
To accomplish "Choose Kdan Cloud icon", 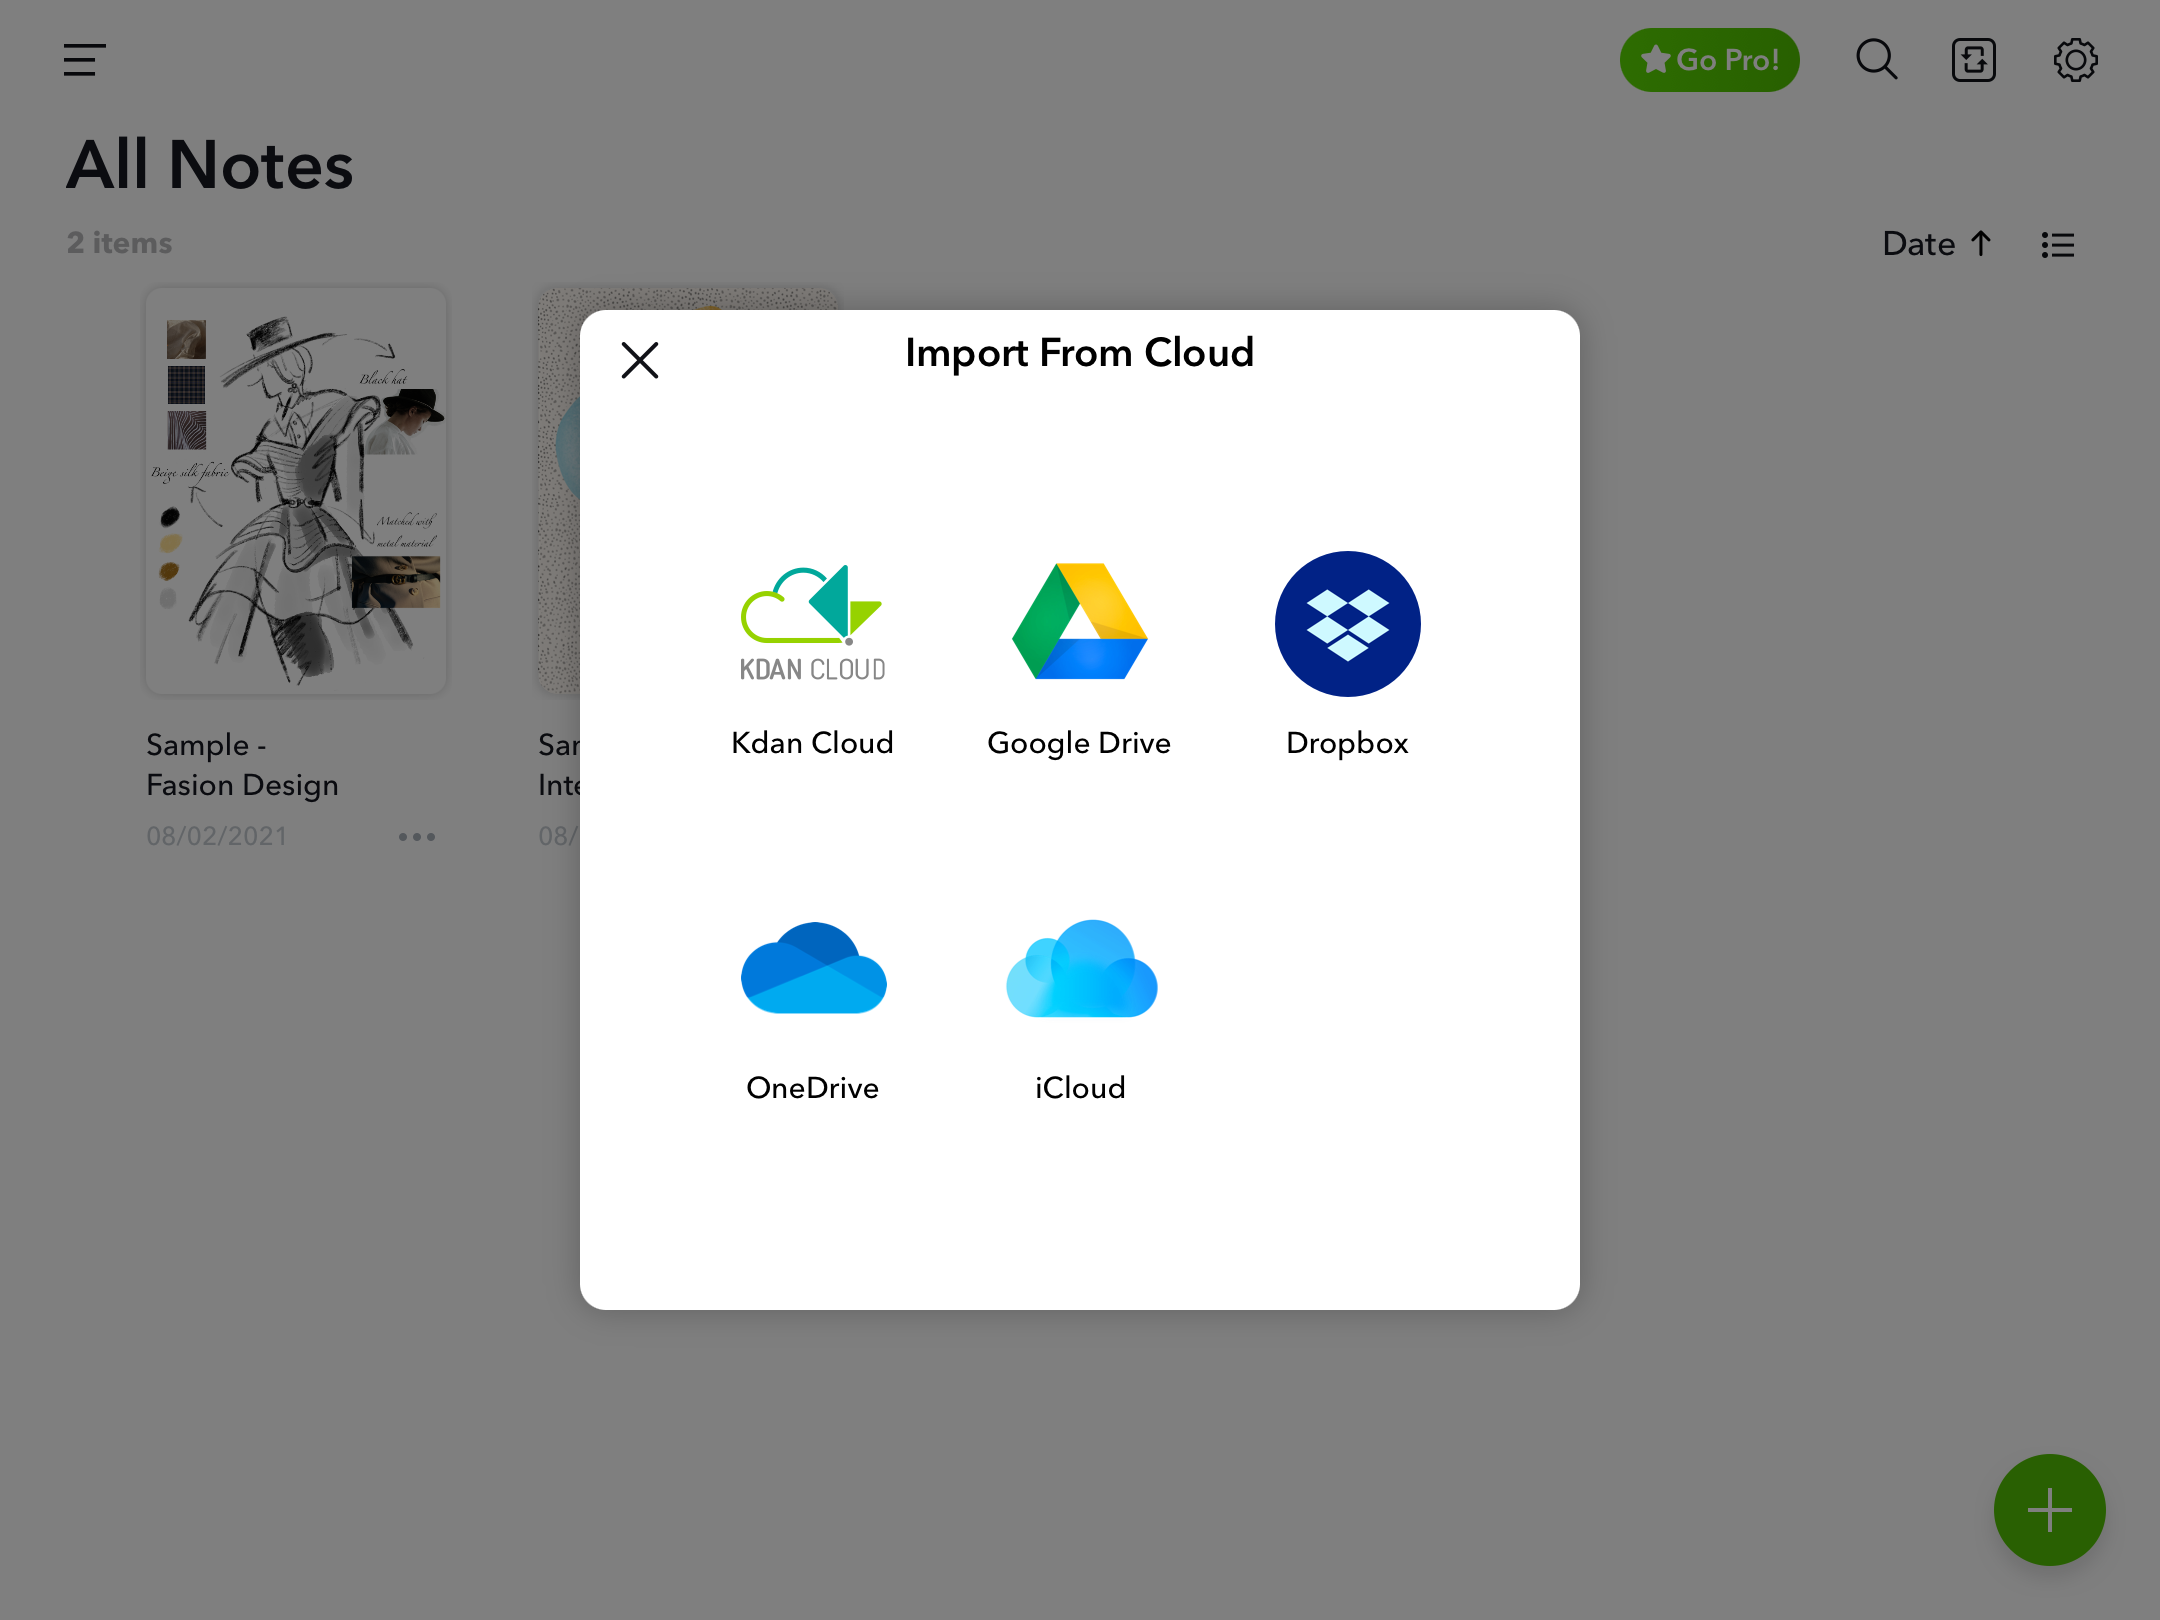I will tap(812, 623).
